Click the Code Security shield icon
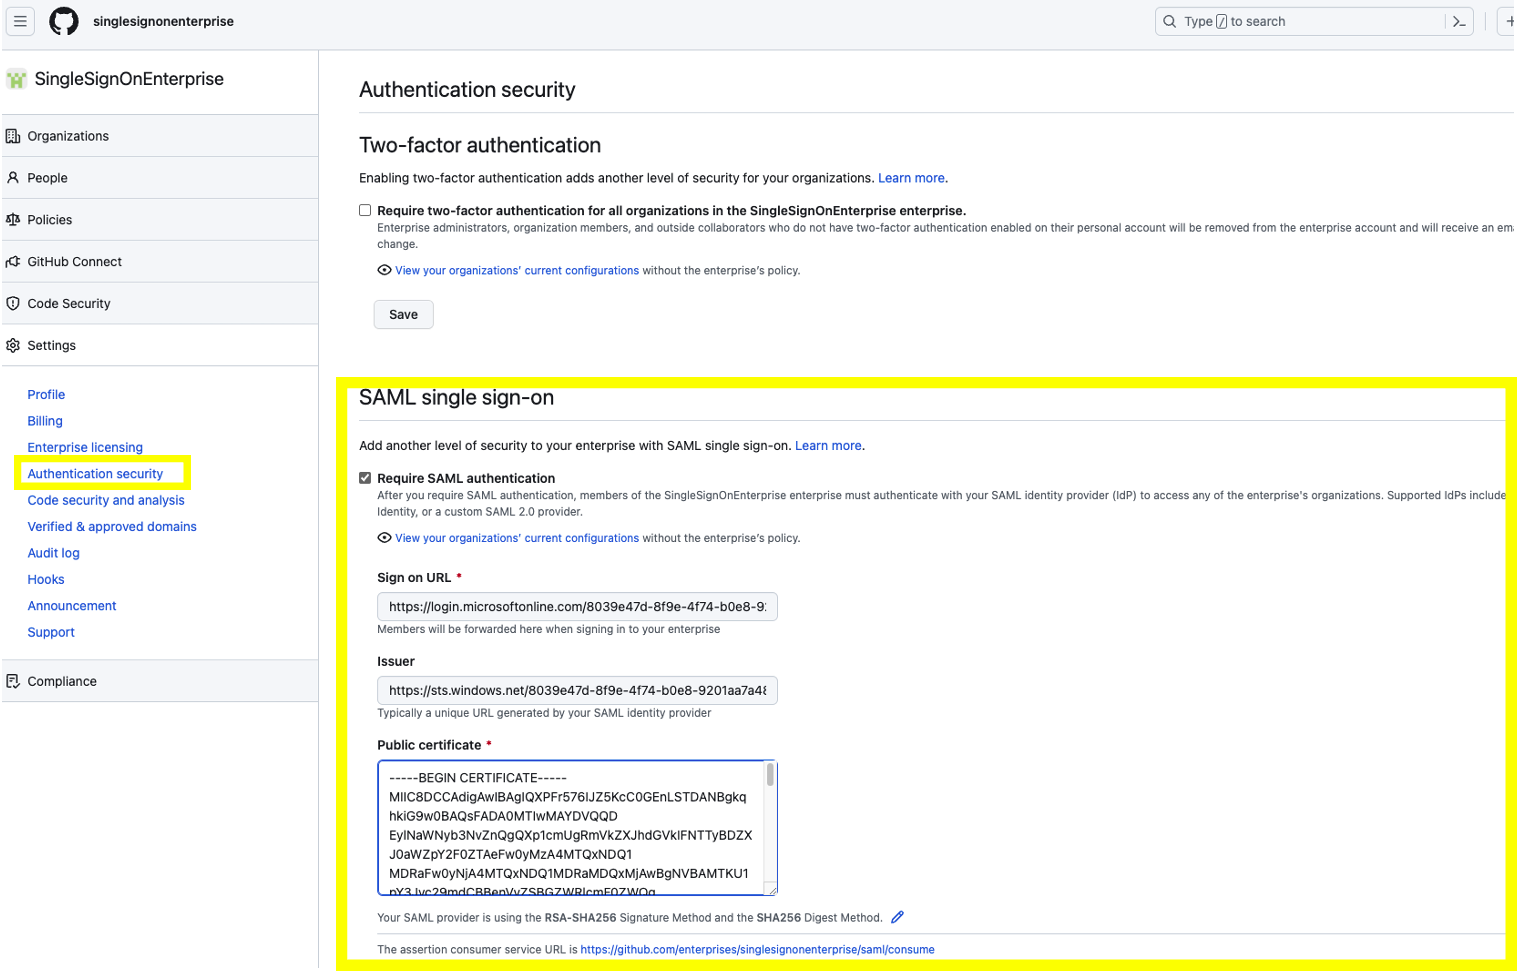The image size is (1517, 972). coord(13,304)
